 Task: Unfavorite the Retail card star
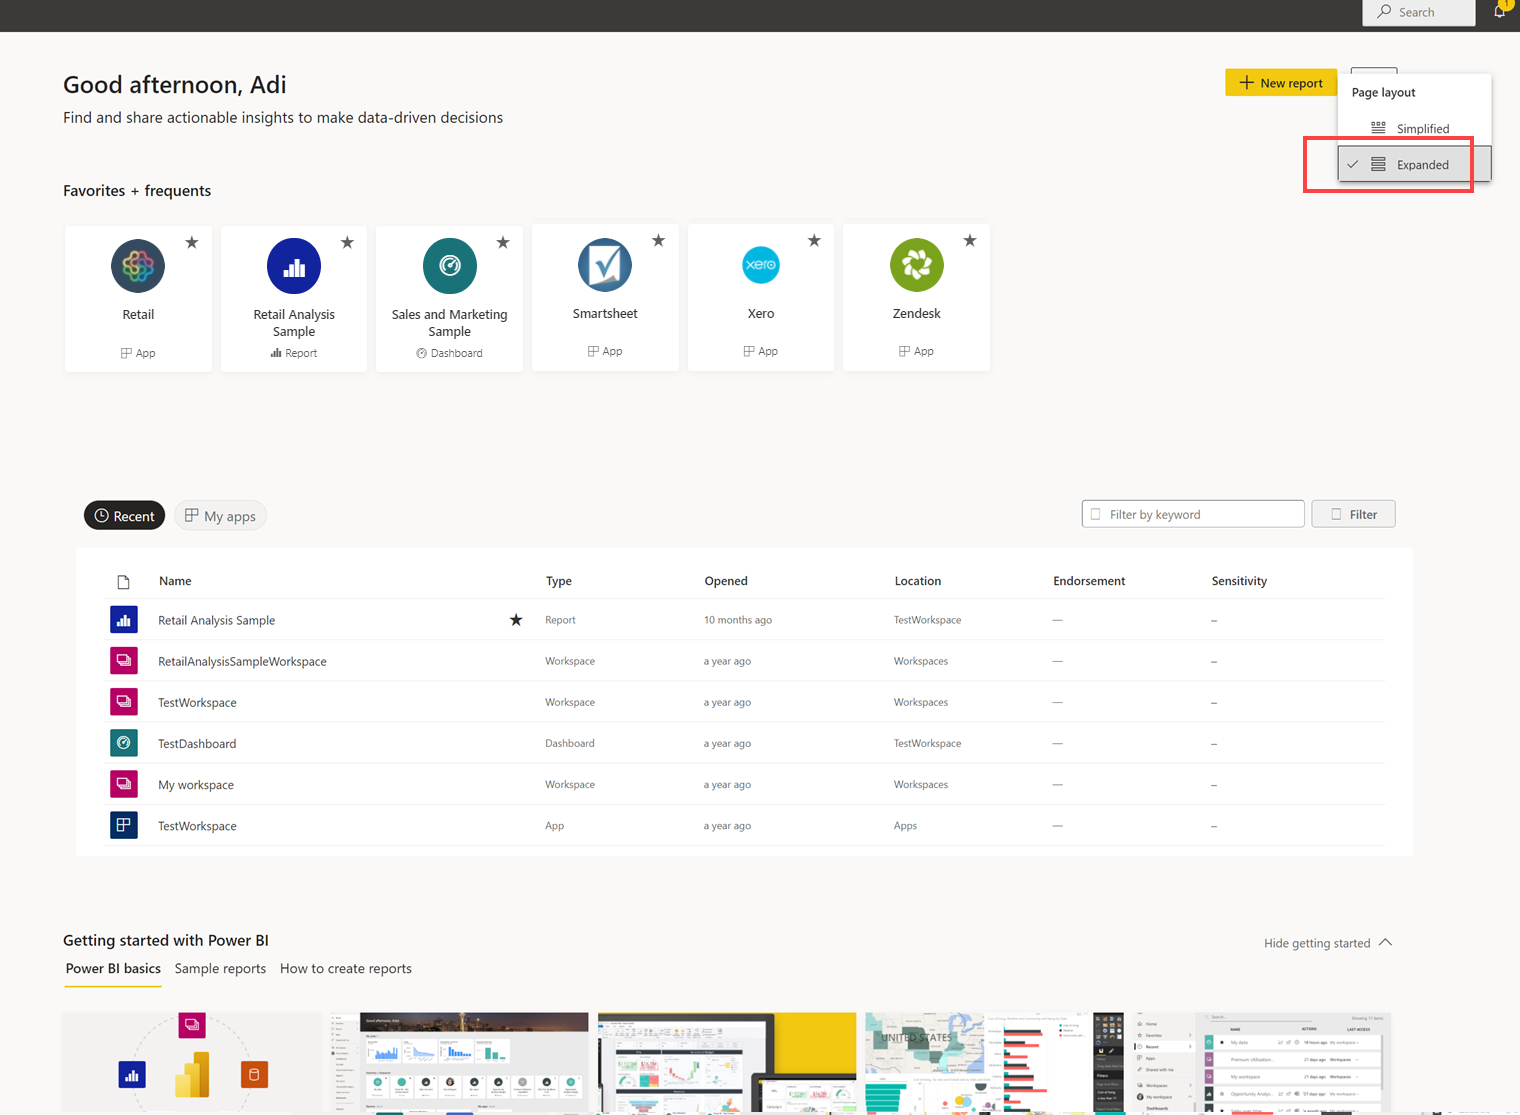point(192,242)
